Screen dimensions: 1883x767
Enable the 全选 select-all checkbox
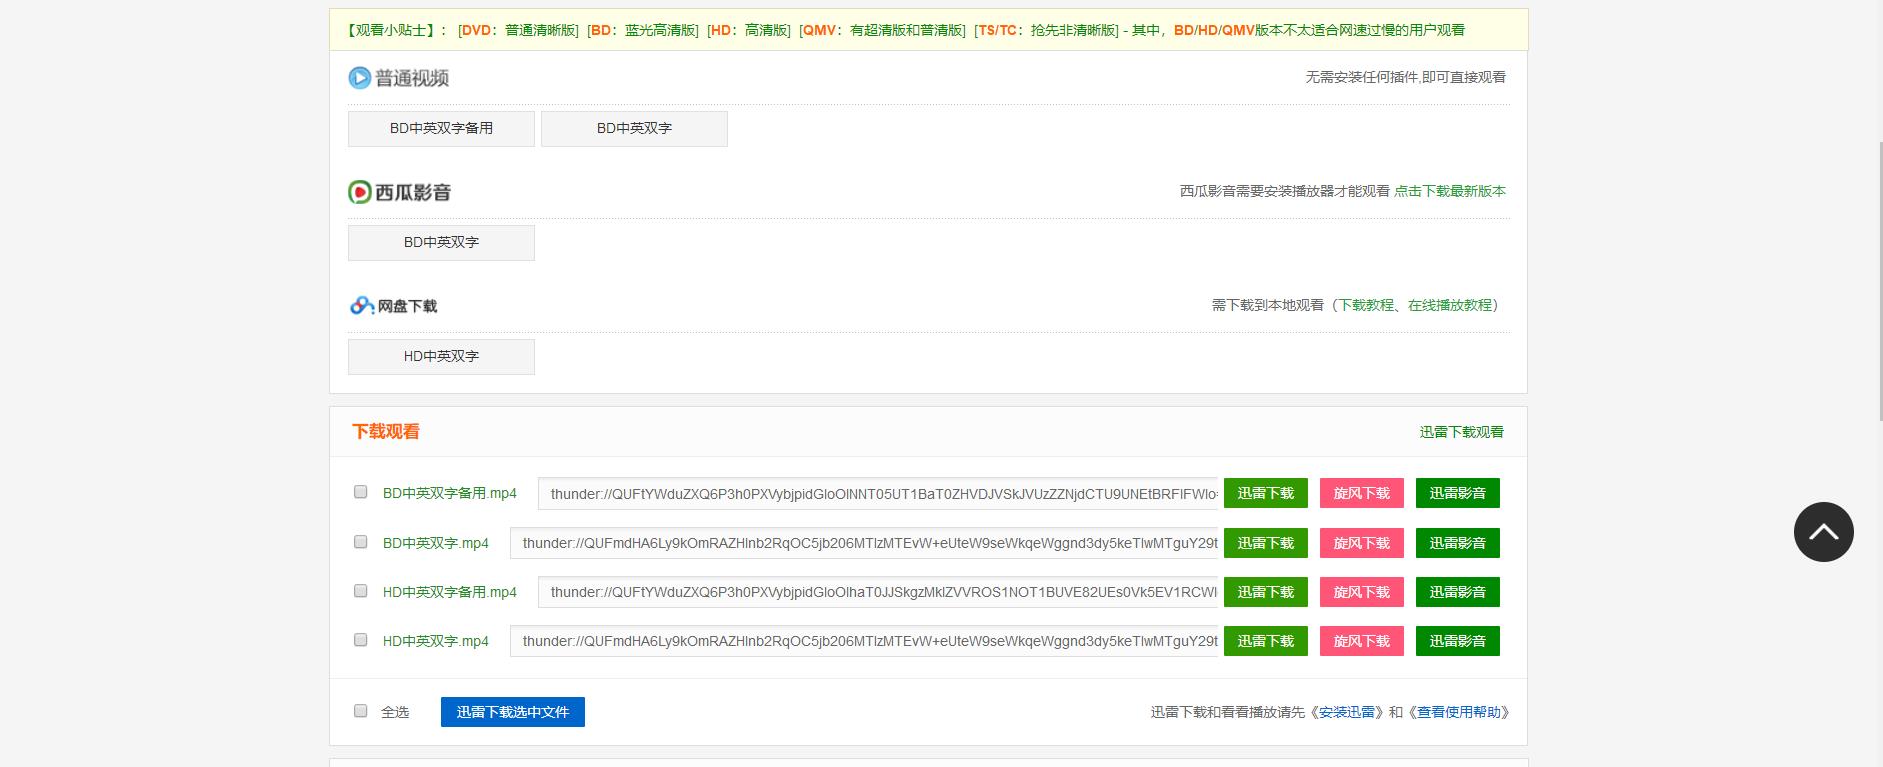(x=361, y=711)
